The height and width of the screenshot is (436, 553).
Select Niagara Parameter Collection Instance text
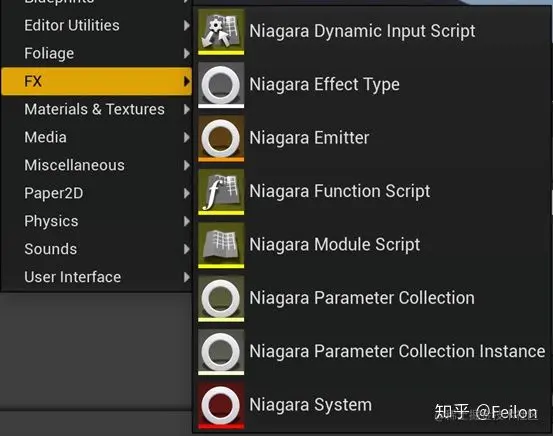[x=397, y=351]
